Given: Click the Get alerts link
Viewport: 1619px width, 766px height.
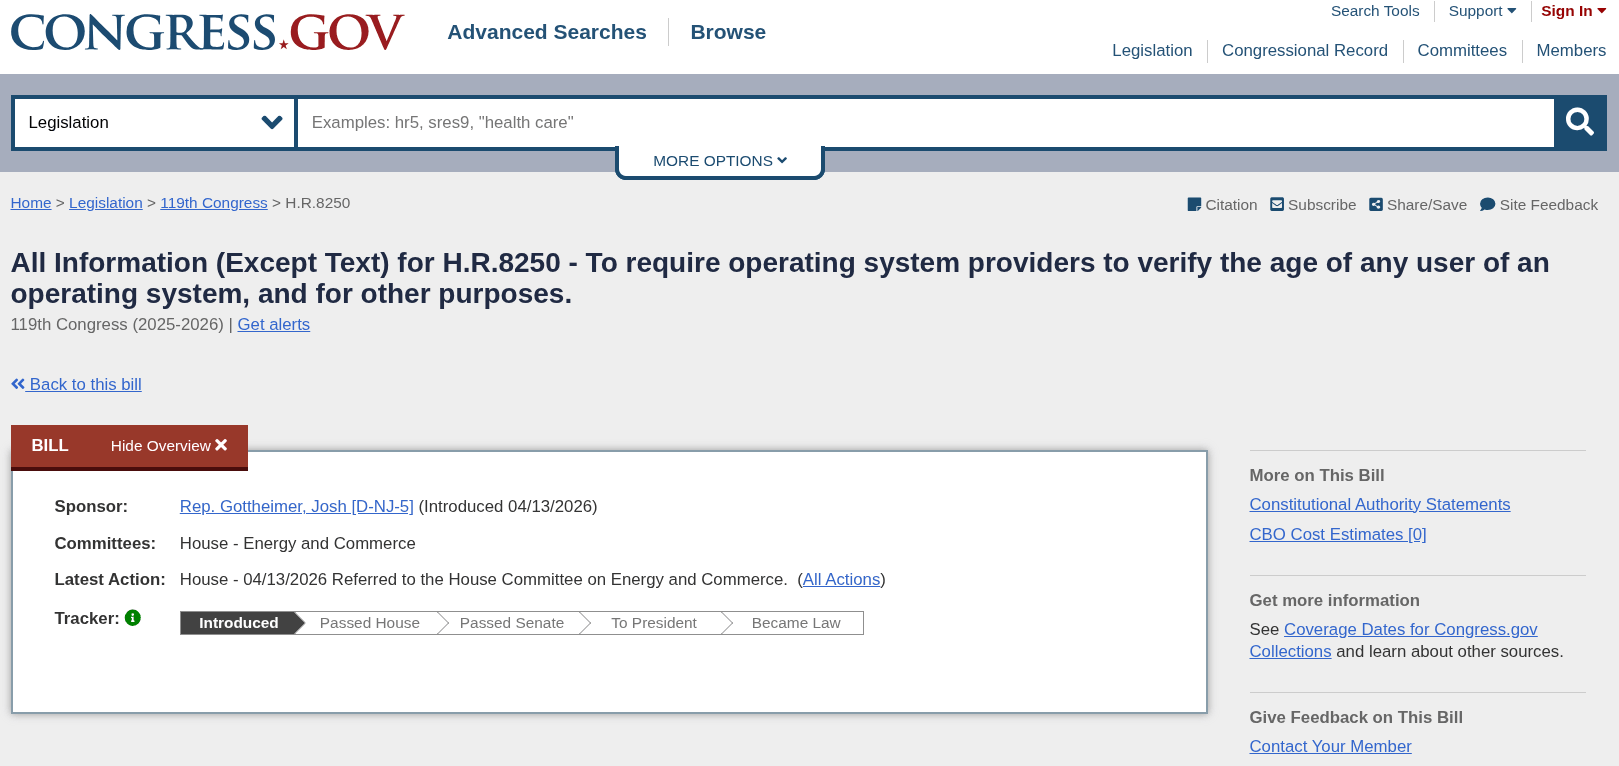Looking at the screenshot, I should [x=274, y=324].
